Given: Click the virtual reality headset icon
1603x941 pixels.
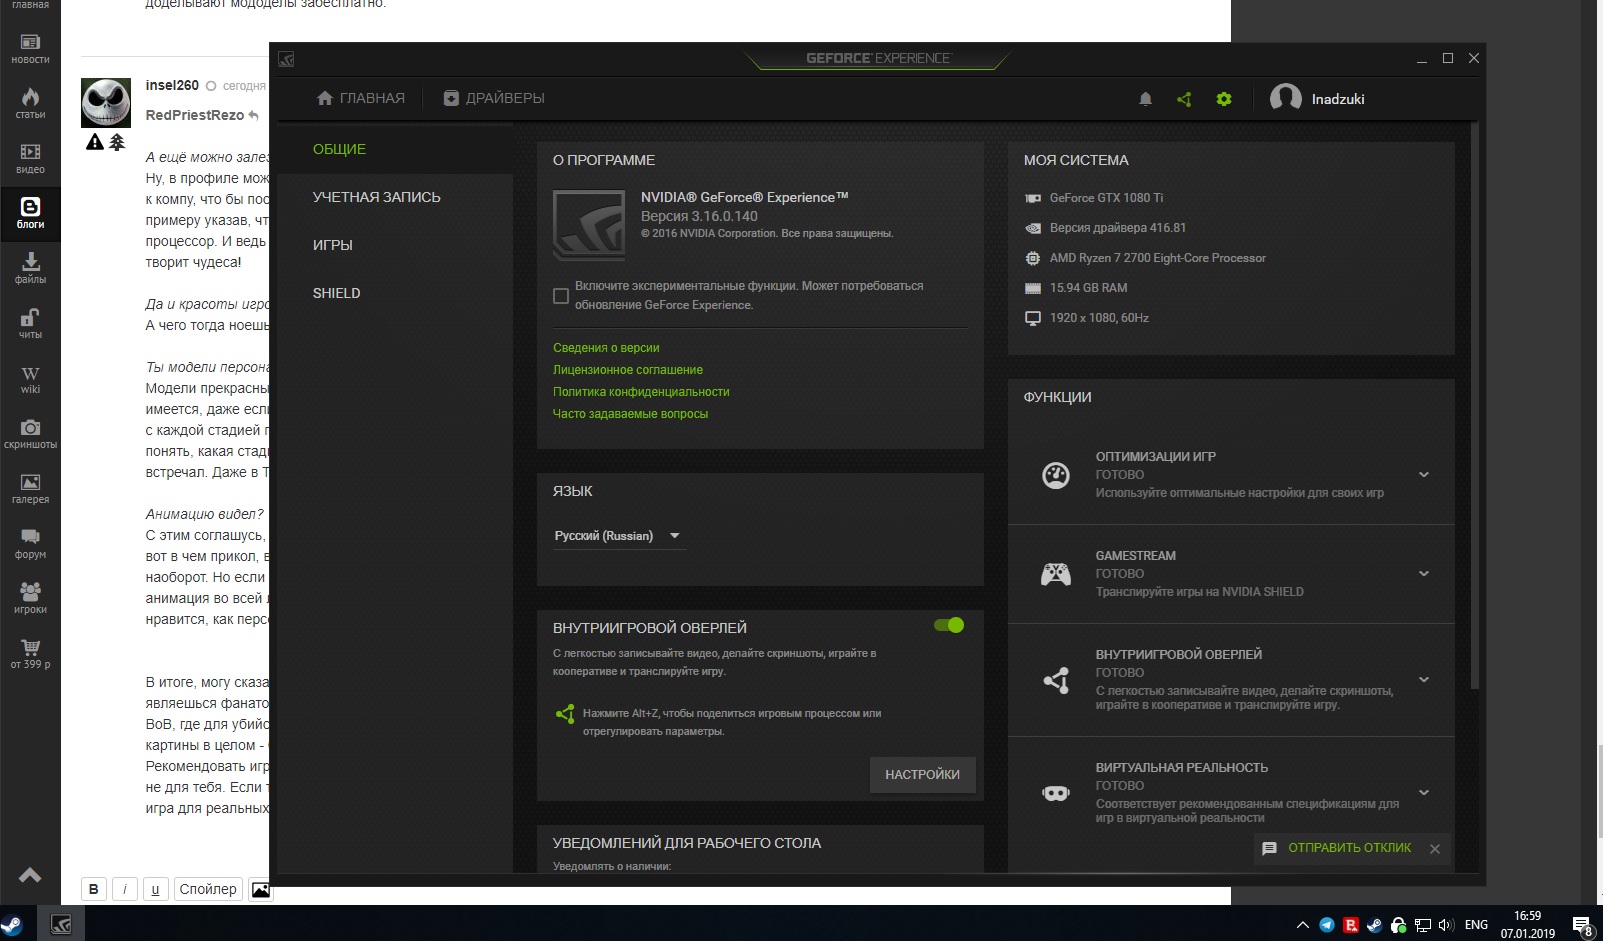Looking at the screenshot, I should click(1056, 793).
